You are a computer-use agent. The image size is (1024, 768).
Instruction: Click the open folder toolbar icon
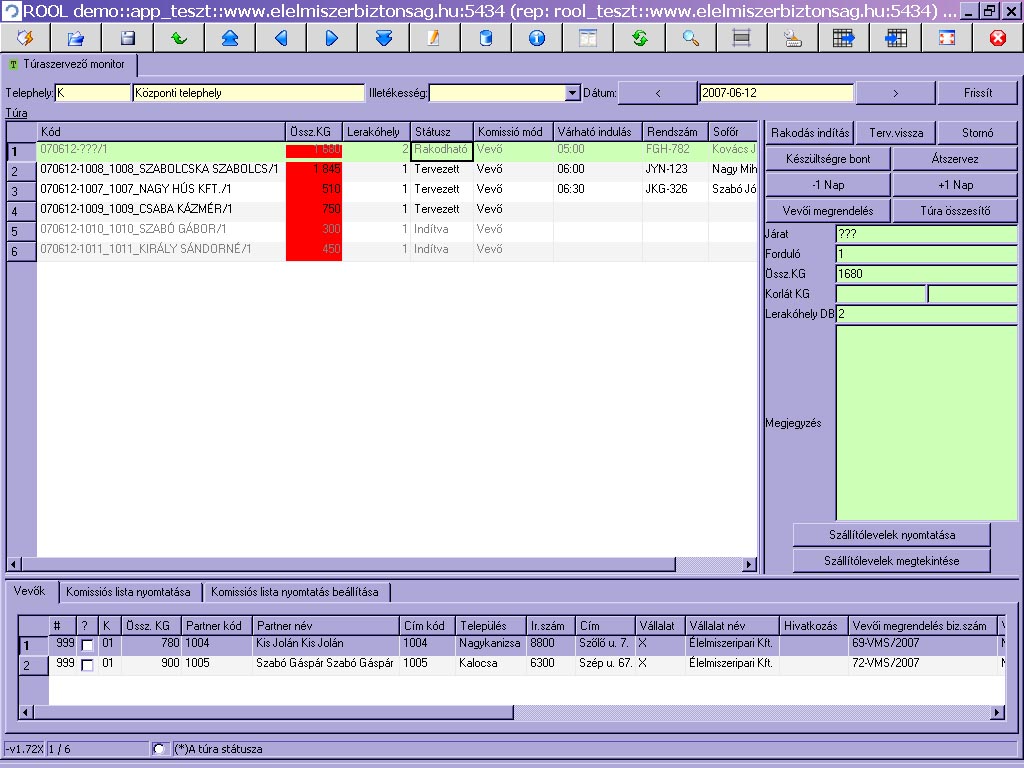tap(76, 38)
